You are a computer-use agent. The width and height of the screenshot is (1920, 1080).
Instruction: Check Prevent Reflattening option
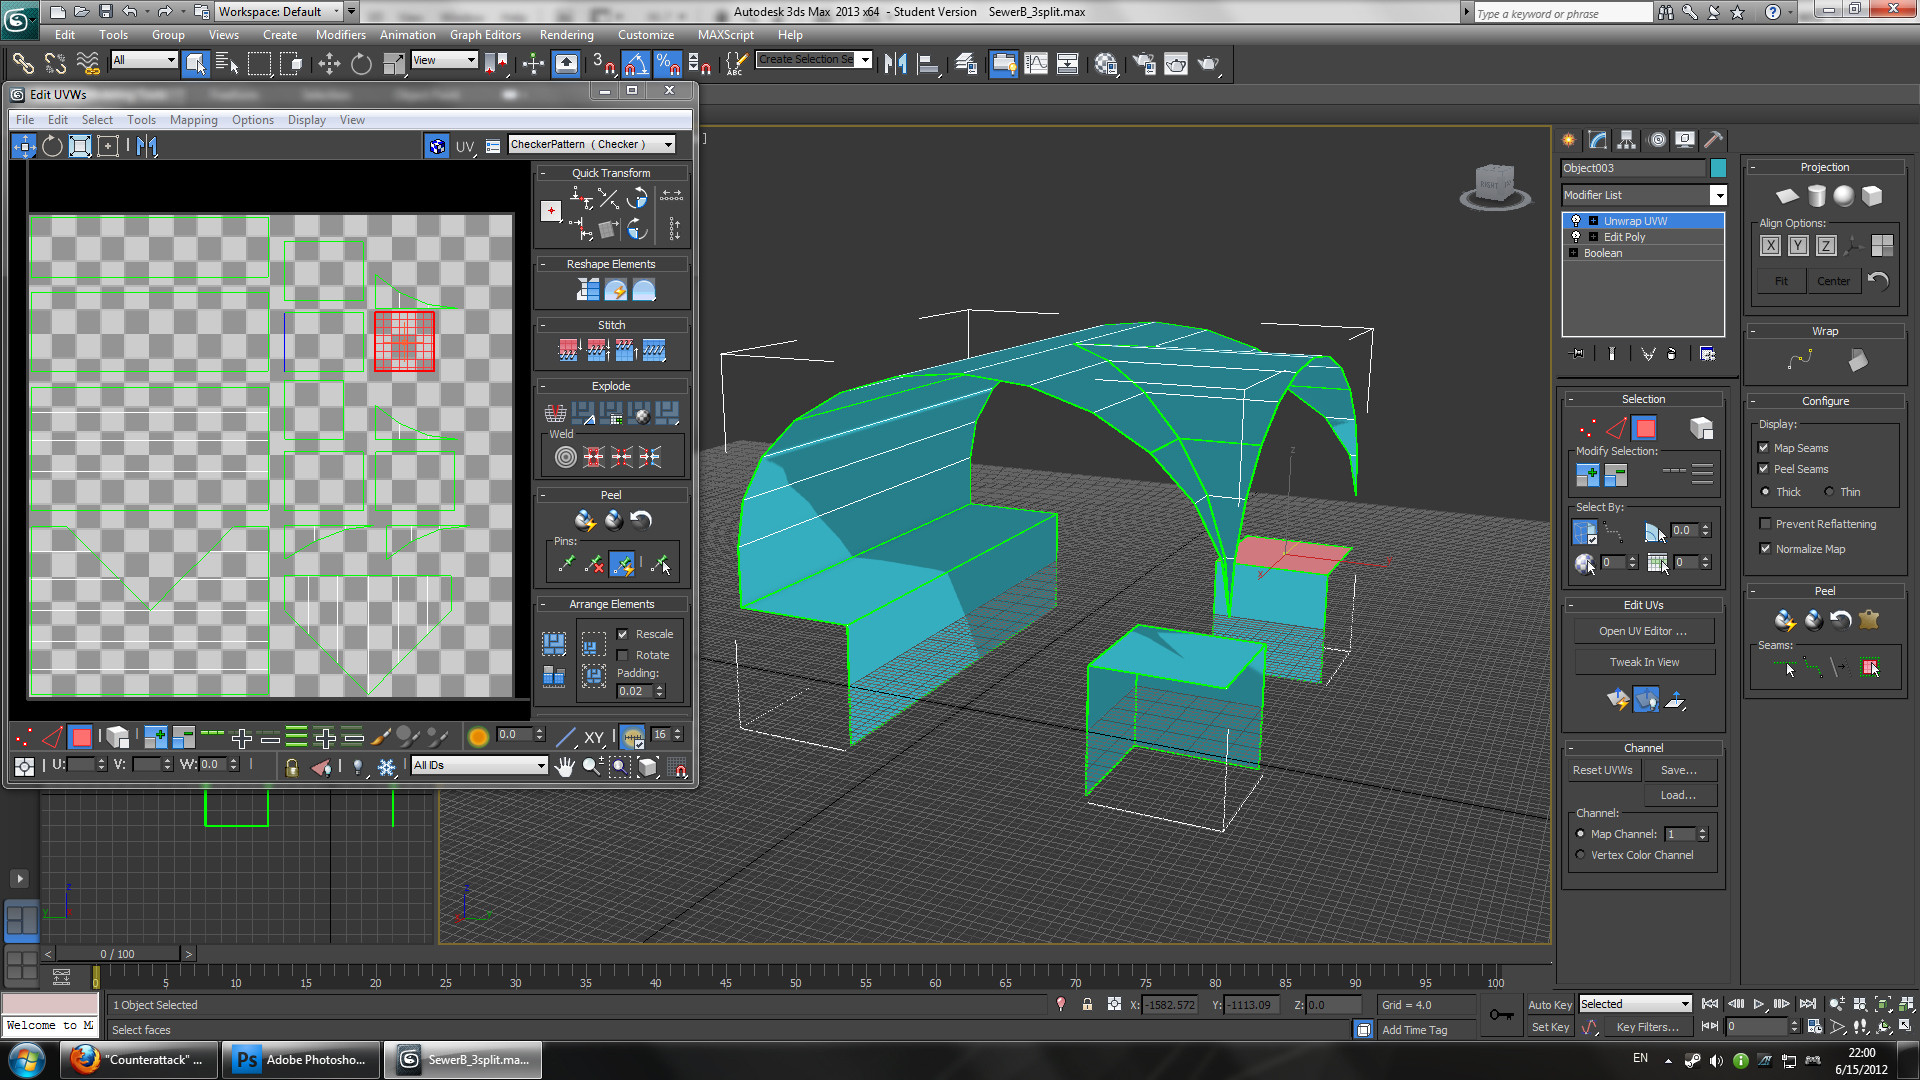(x=1765, y=524)
